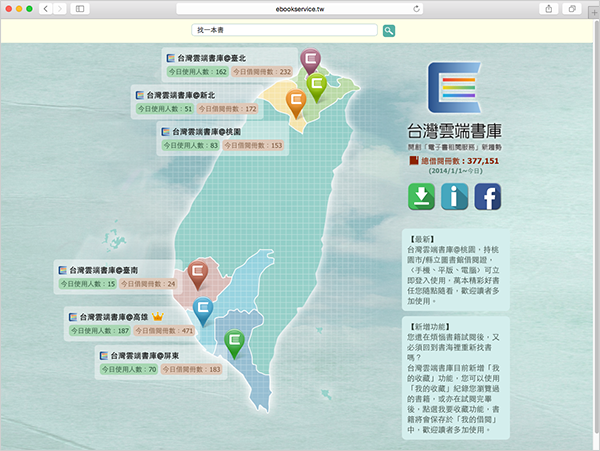Click Kaohsiung's 今日借閱冊數：471 badge

(x=164, y=331)
